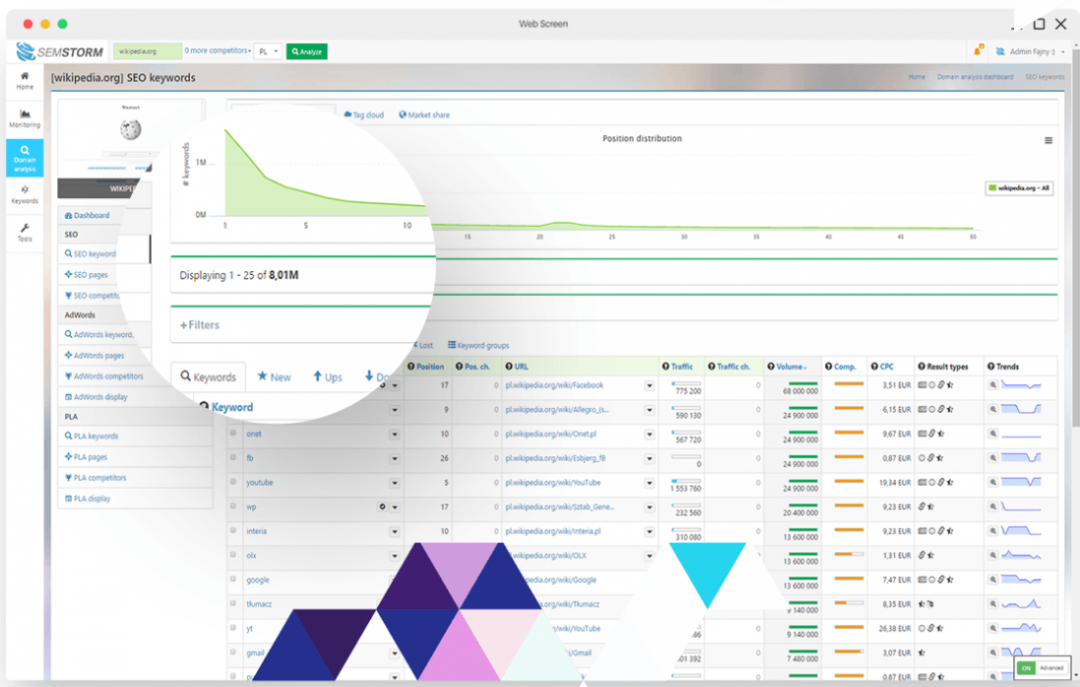Toggle the wikipedia.org legend color swatch

(x=992, y=187)
